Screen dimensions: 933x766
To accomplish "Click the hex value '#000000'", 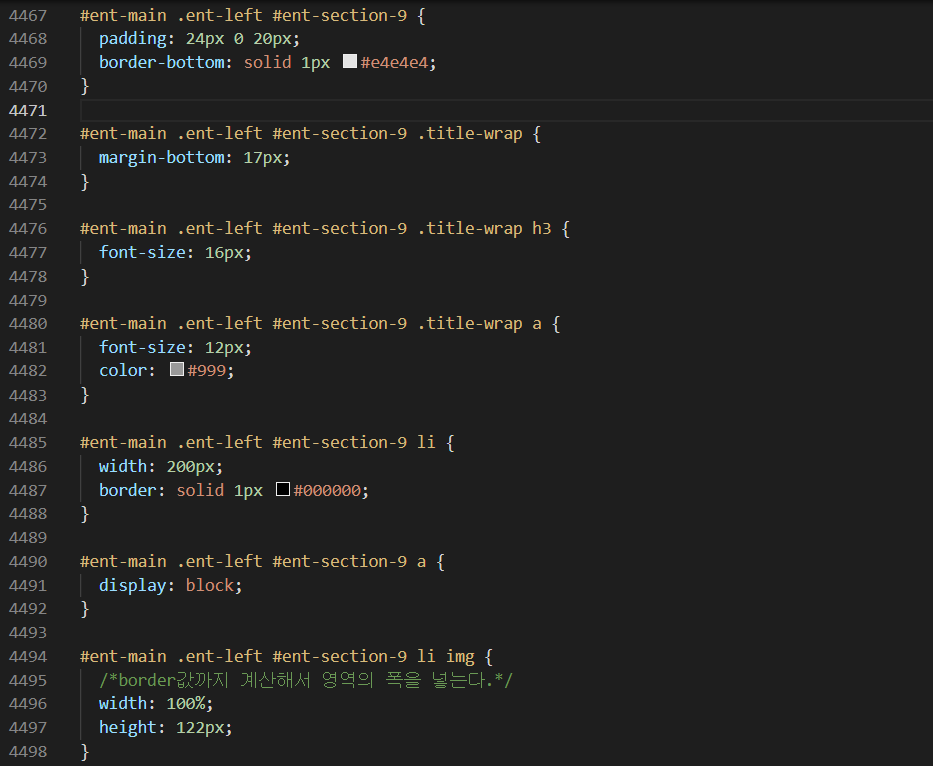I will (x=327, y=490).
